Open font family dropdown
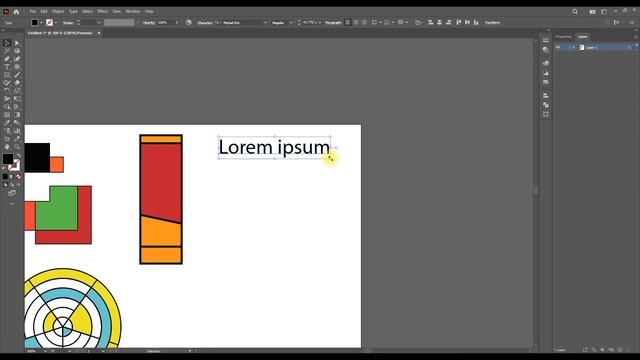The height and width of the screenshot is (360, 640). coord(265,23)
